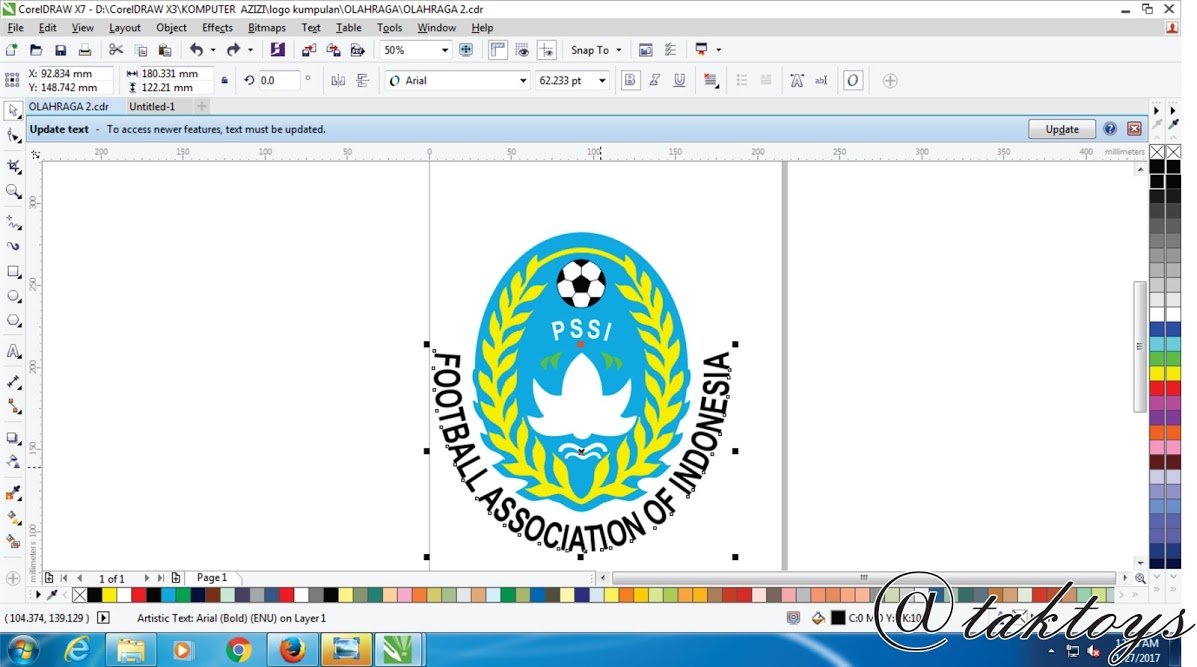Viewport: 1197px width, 667px height.
Task: Open the Arial font list dropdown
Action: [x=523, y=81]
